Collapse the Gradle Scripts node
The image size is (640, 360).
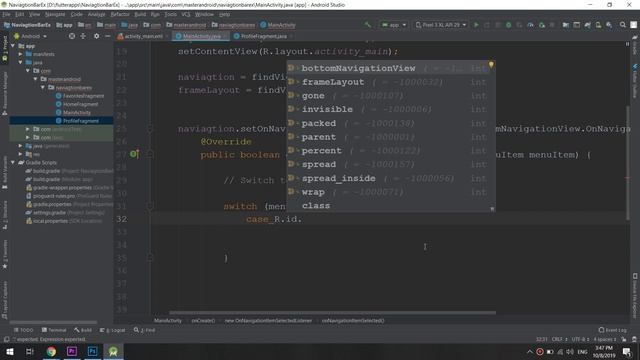[13, 162]
